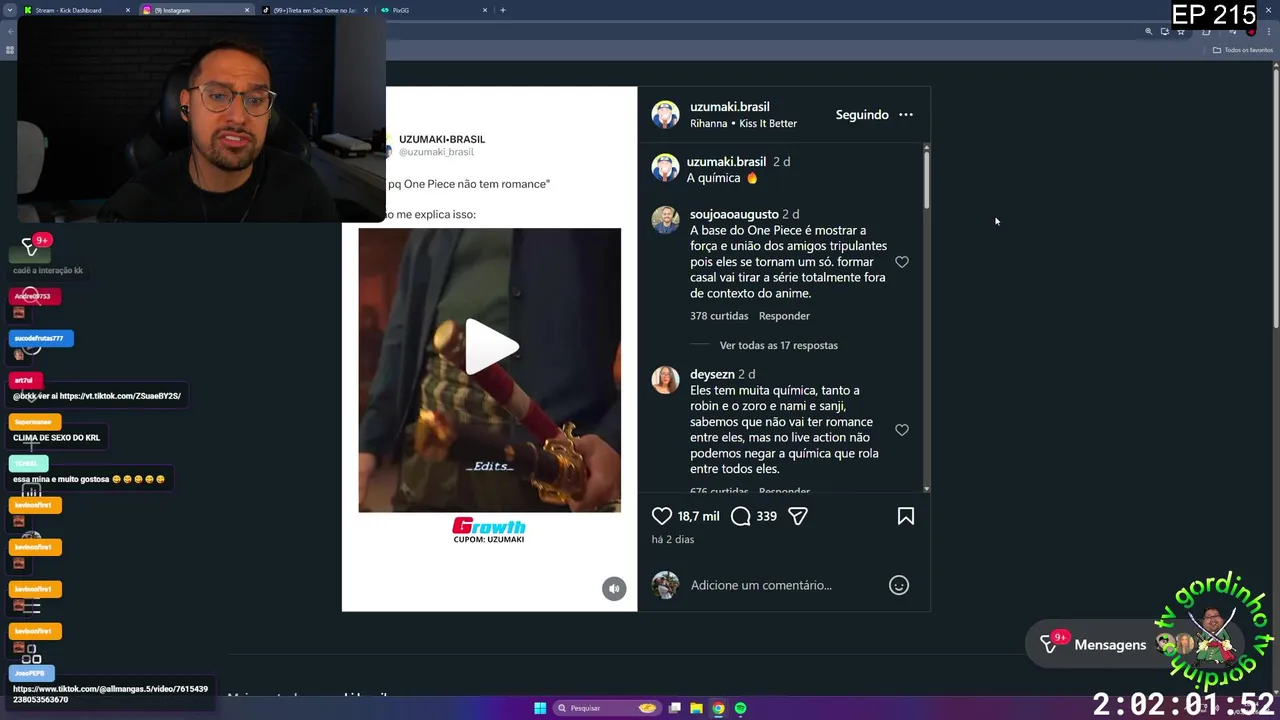Click the há 2 dias timestamp
1280x720 pixels.
(x=672, y=539)
